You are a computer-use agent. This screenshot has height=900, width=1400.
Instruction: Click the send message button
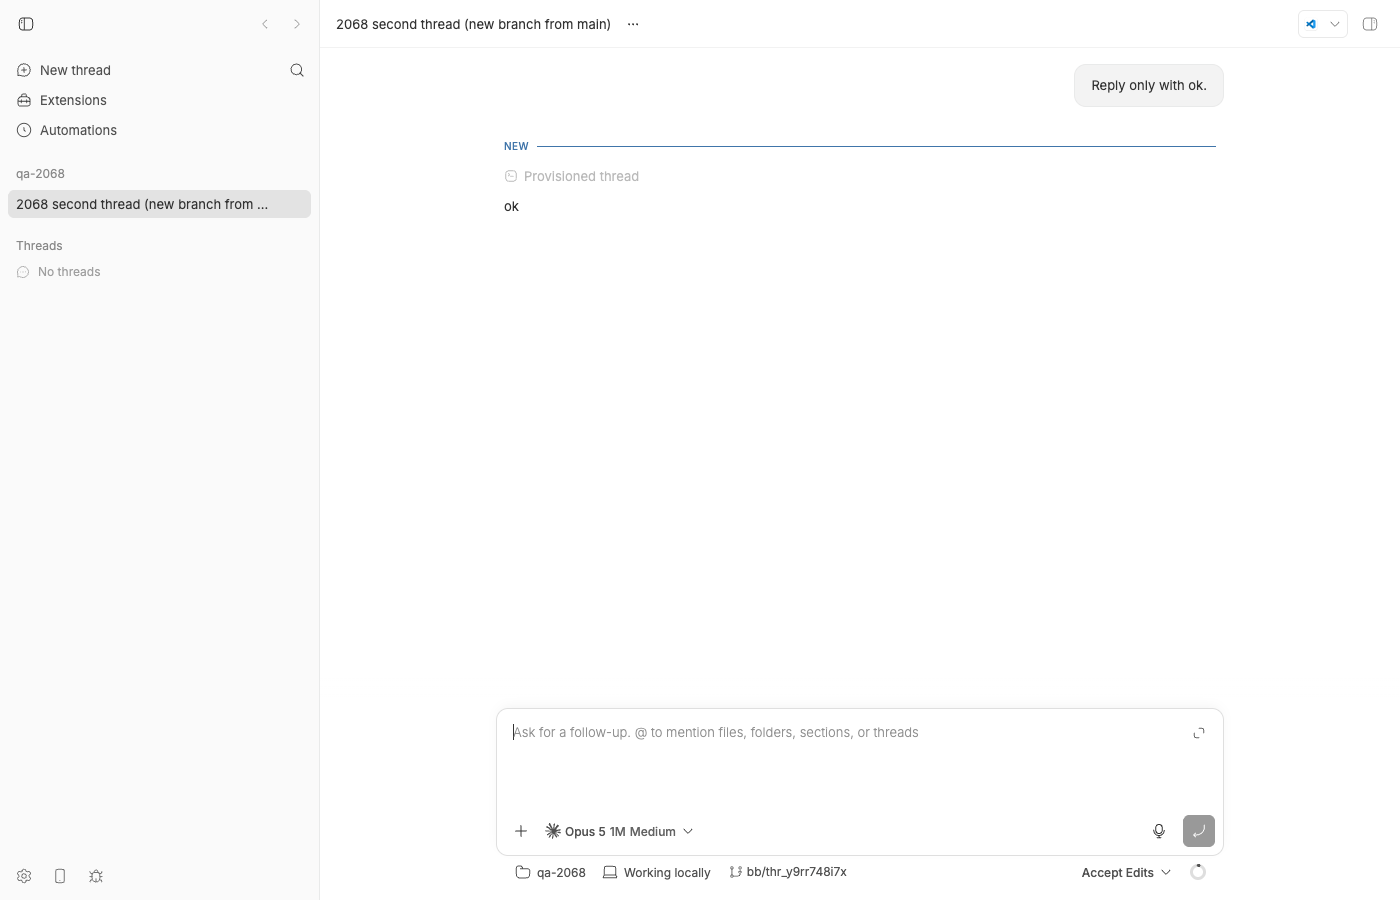click(1199, 831)
